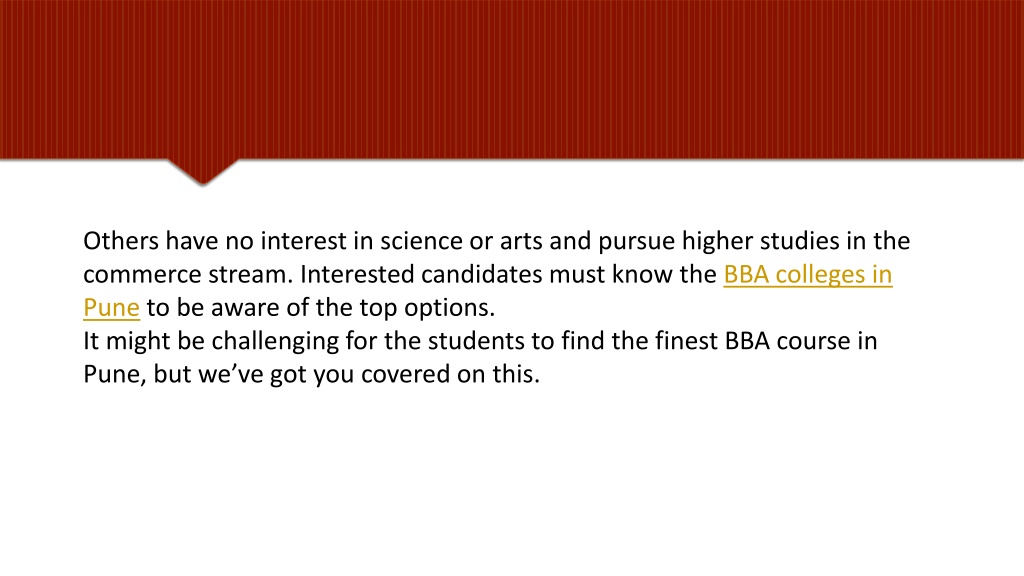Click the word "Pune," on the last line

point(115,374)
